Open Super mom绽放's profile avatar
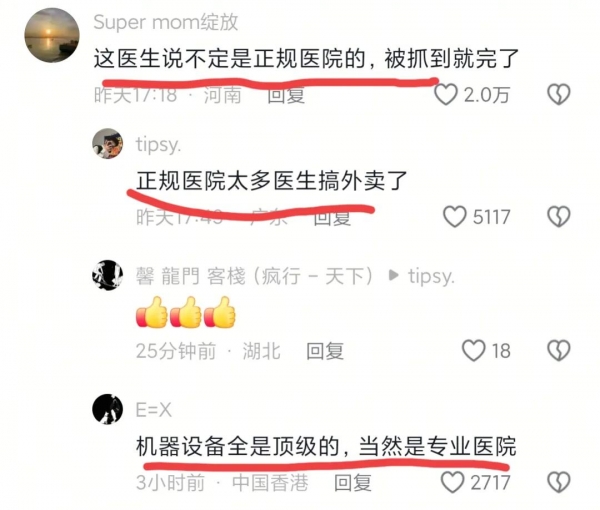Screen dimensions: 600x510 [x=52, y=35]
